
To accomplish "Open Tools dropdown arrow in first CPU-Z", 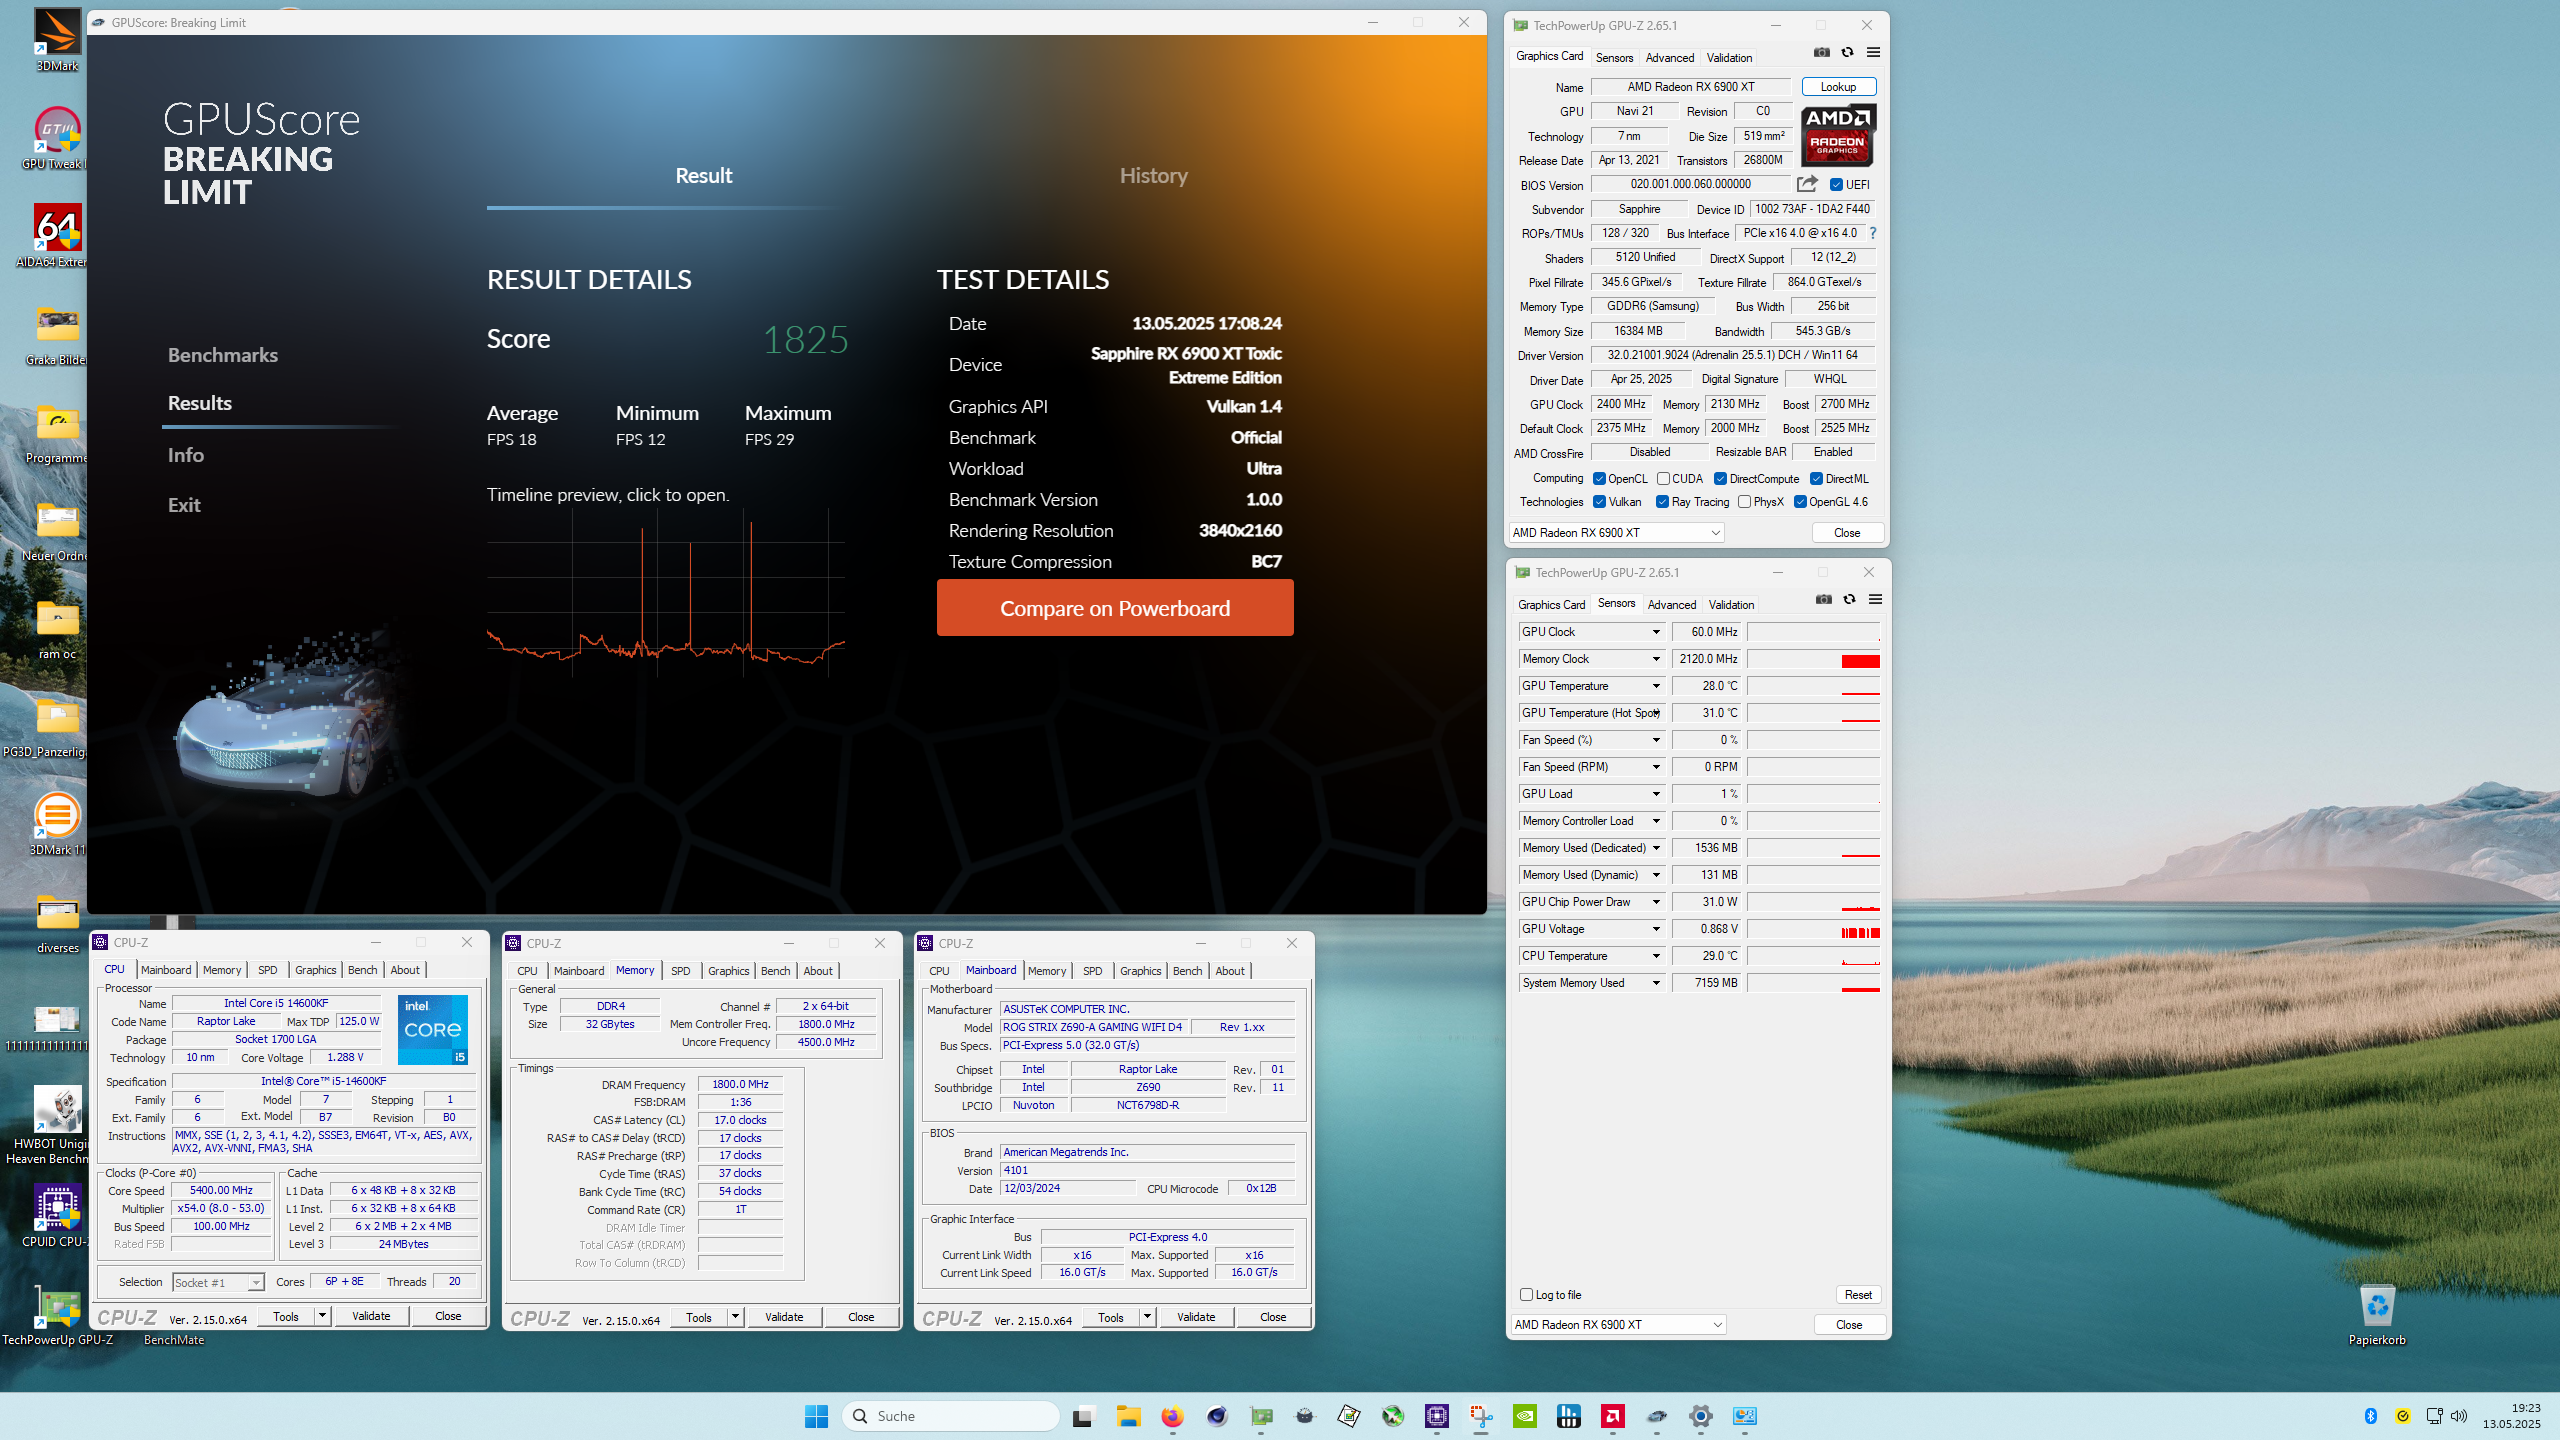I will click(x=323, y=1316).
